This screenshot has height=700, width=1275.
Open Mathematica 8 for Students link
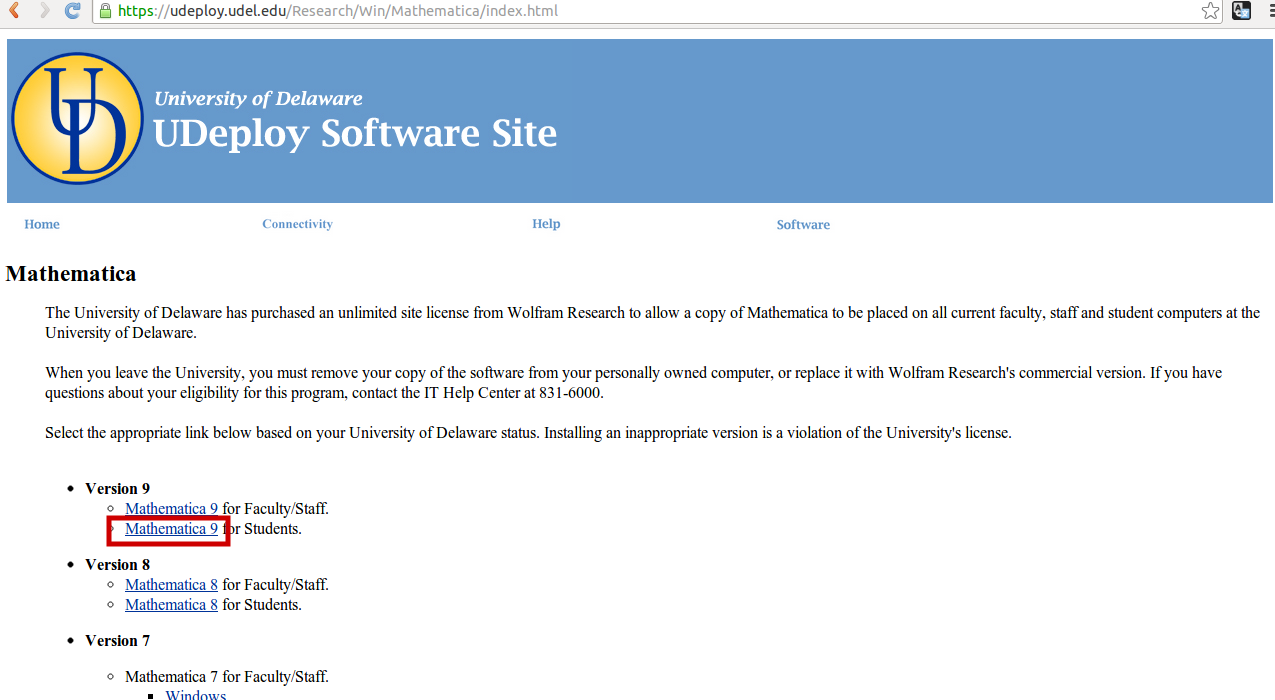click(x=171, y=605)
